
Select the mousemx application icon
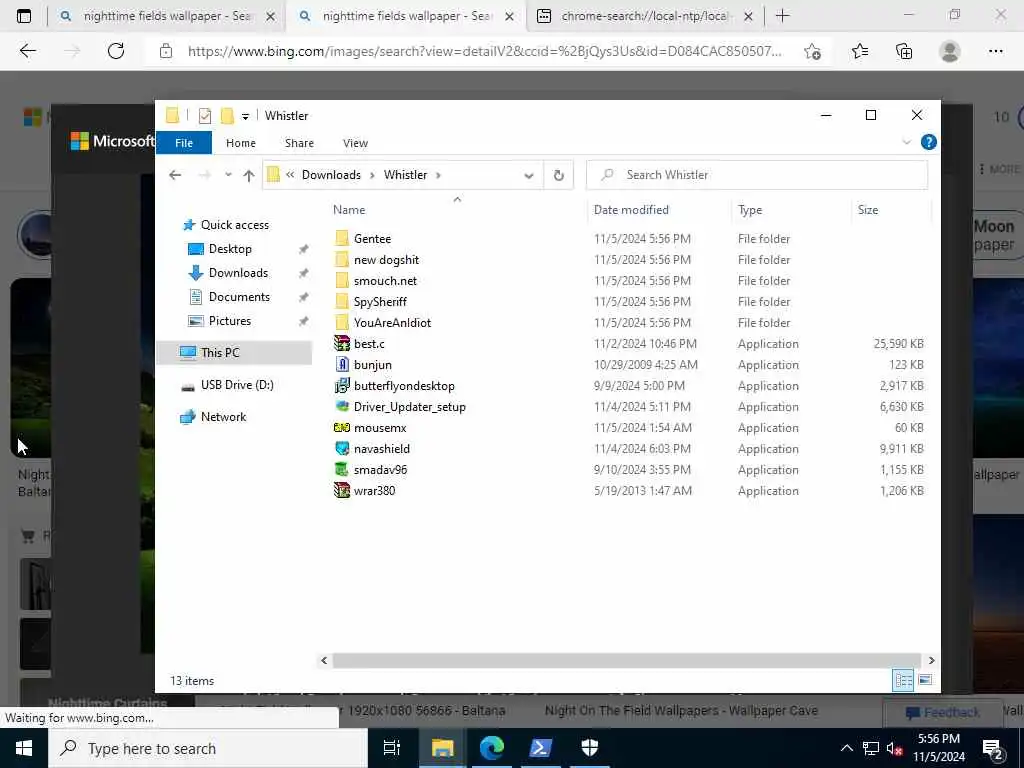[342, 428]
